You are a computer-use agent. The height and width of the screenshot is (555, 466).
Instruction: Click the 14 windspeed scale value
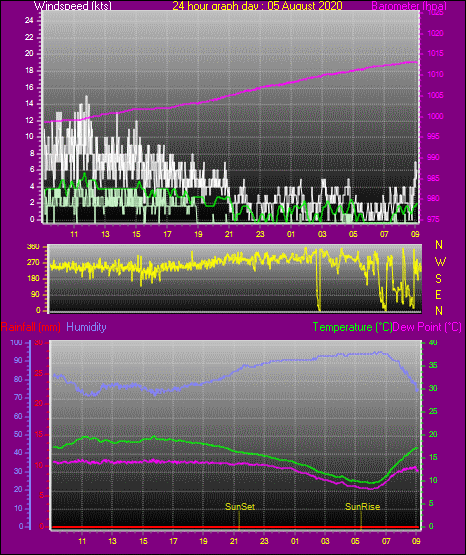point(29,103)
